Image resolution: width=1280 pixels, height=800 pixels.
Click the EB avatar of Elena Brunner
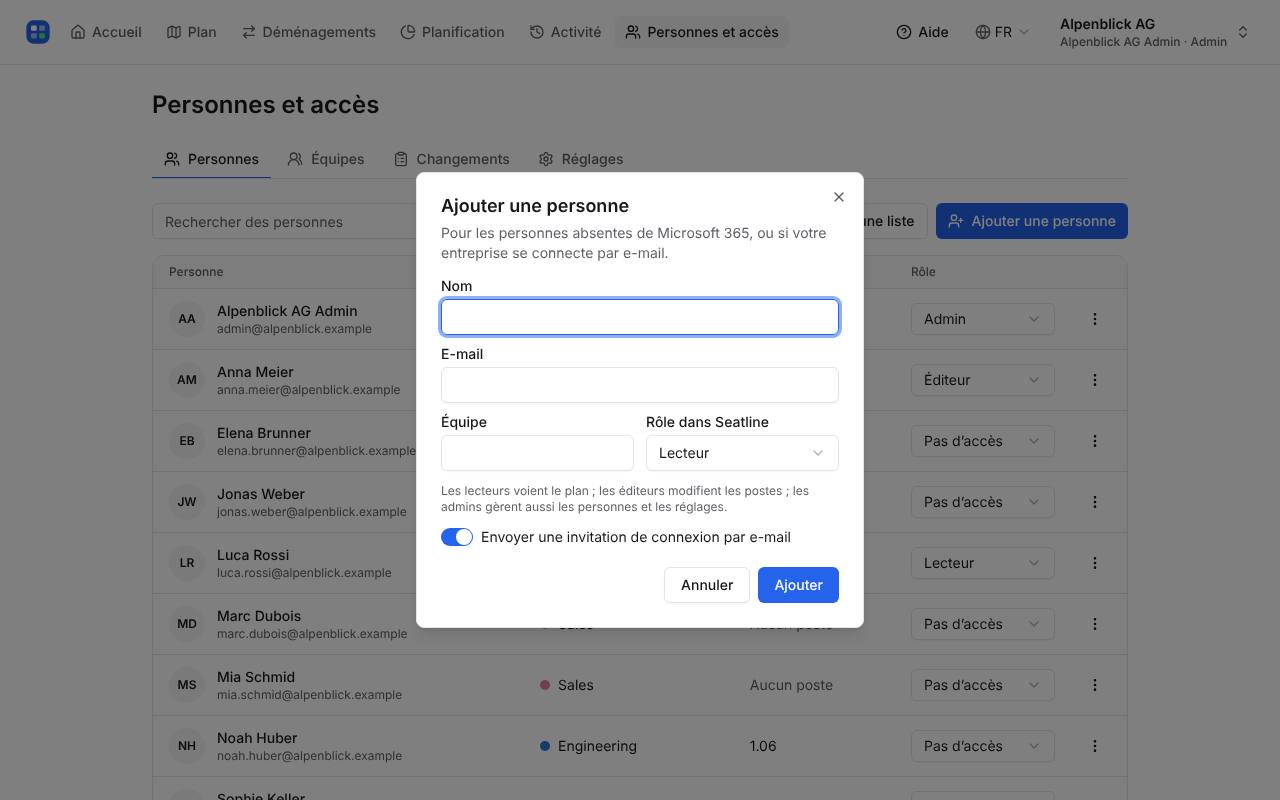click(187, 441)
